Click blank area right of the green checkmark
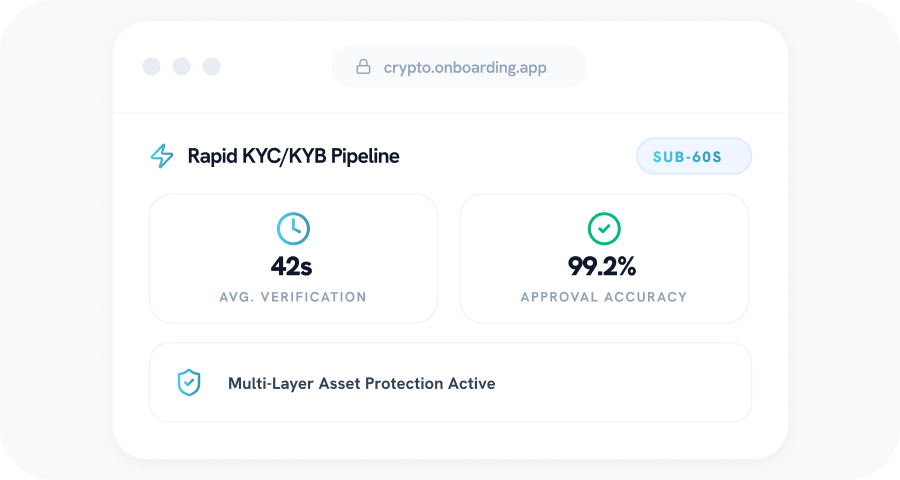The width and height of the screenshot is (900, 480). (690, 229)
